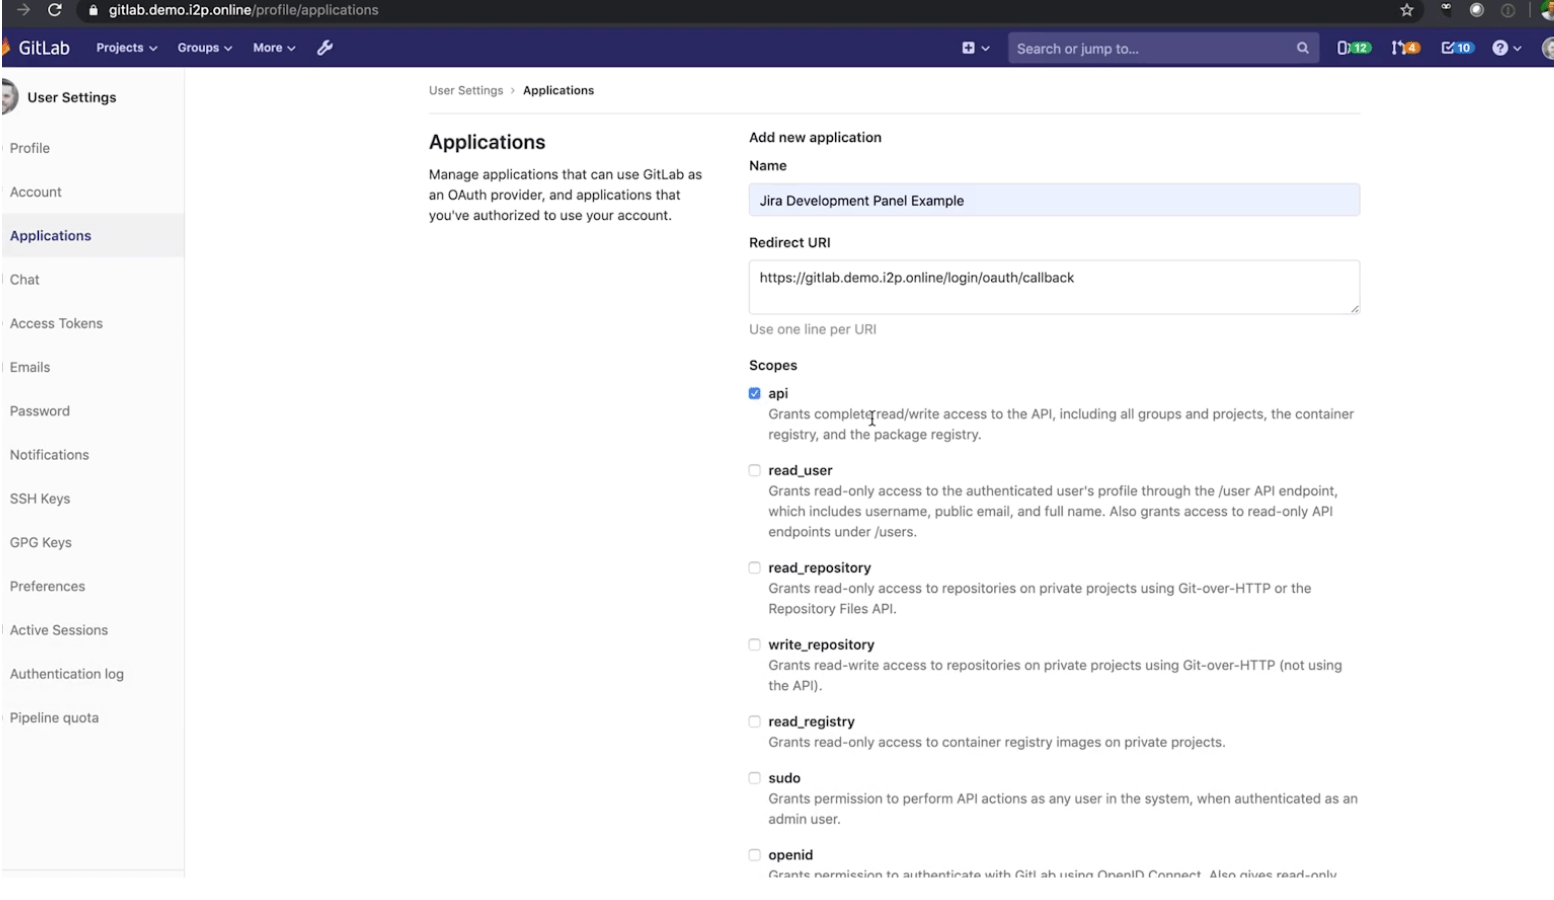
Task: Click inside the Redirect URI text area
Action: (x=1054, y=287)
